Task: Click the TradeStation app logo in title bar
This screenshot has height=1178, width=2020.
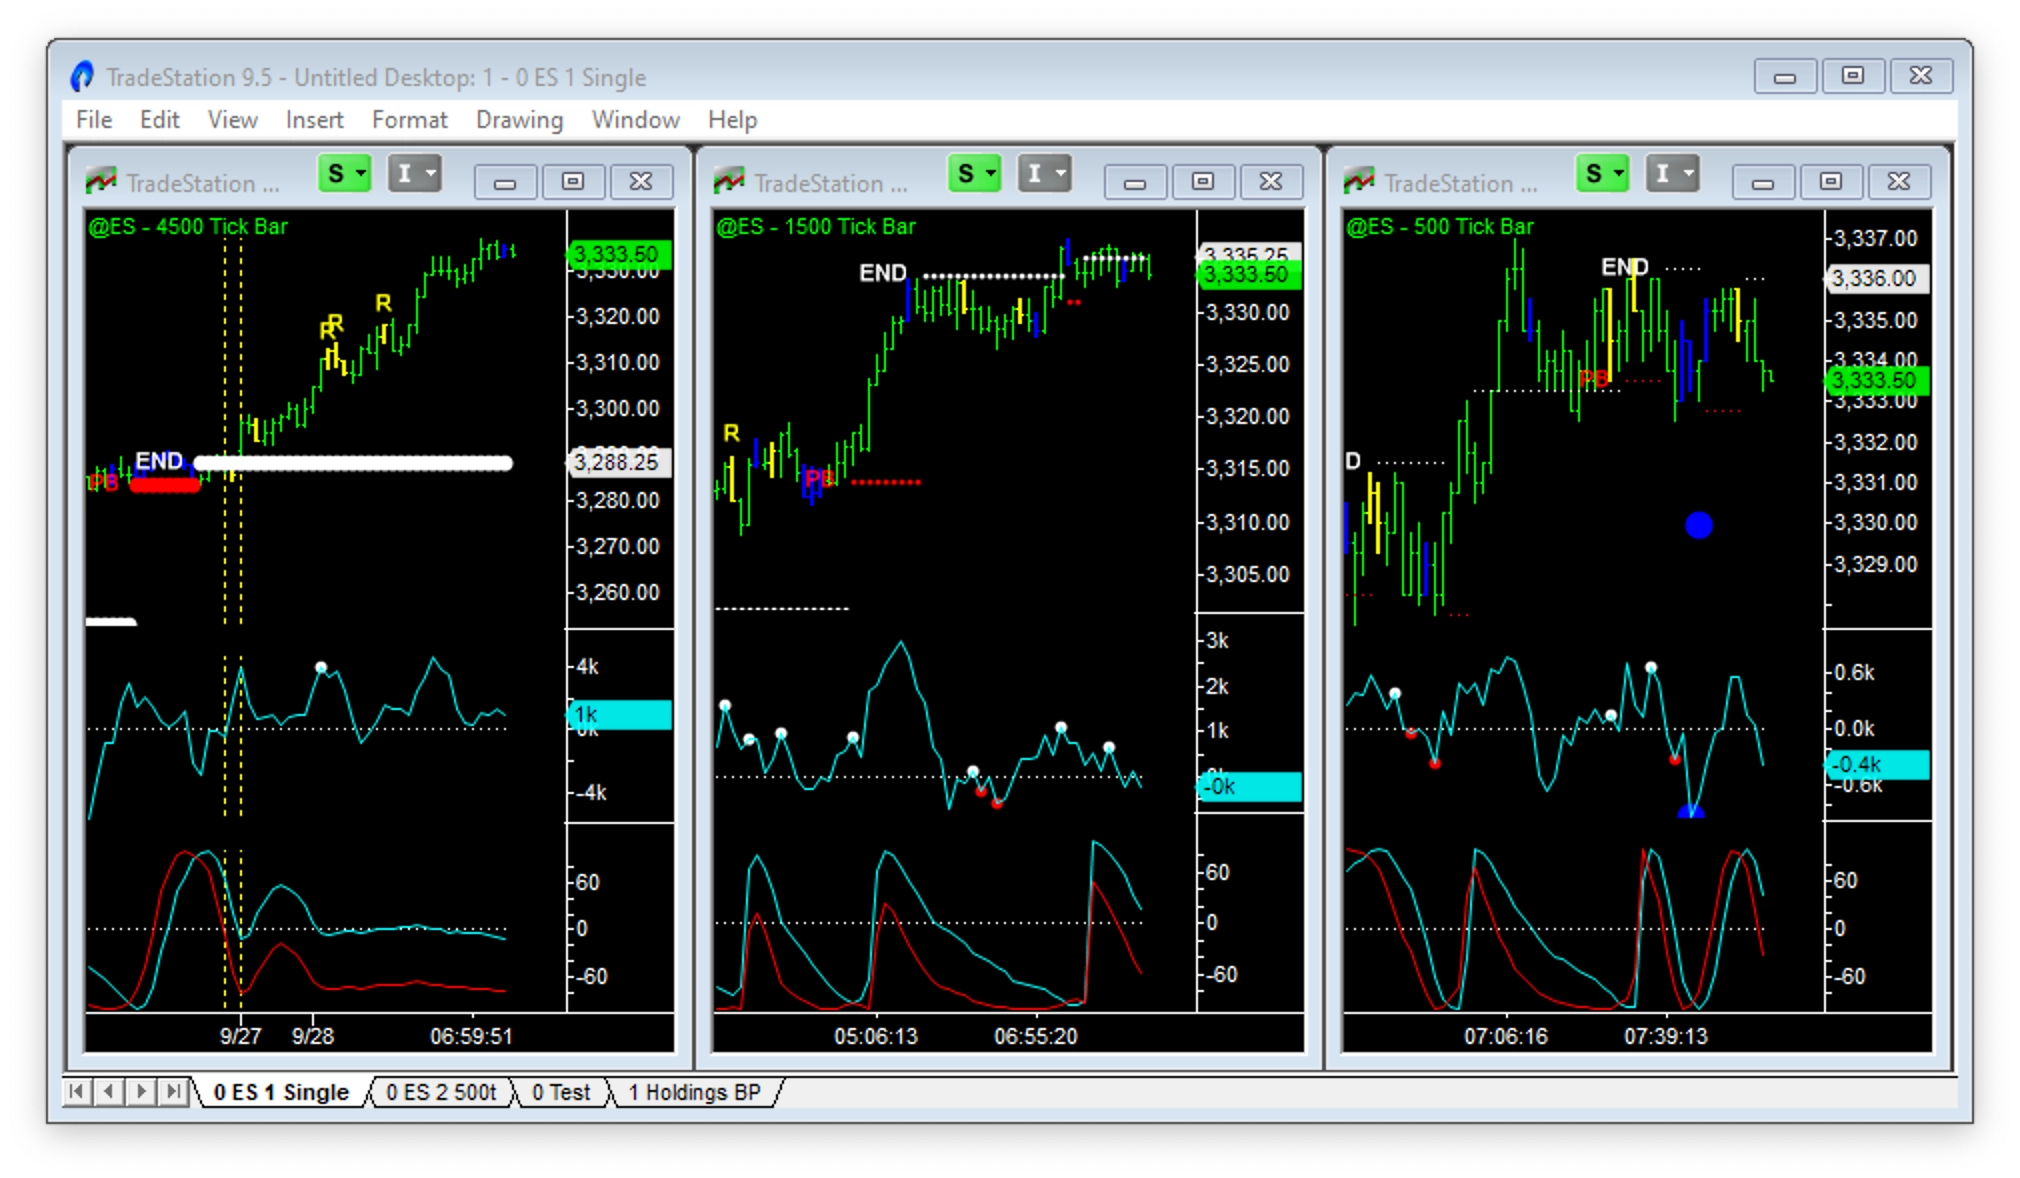Action: [82, 76]
